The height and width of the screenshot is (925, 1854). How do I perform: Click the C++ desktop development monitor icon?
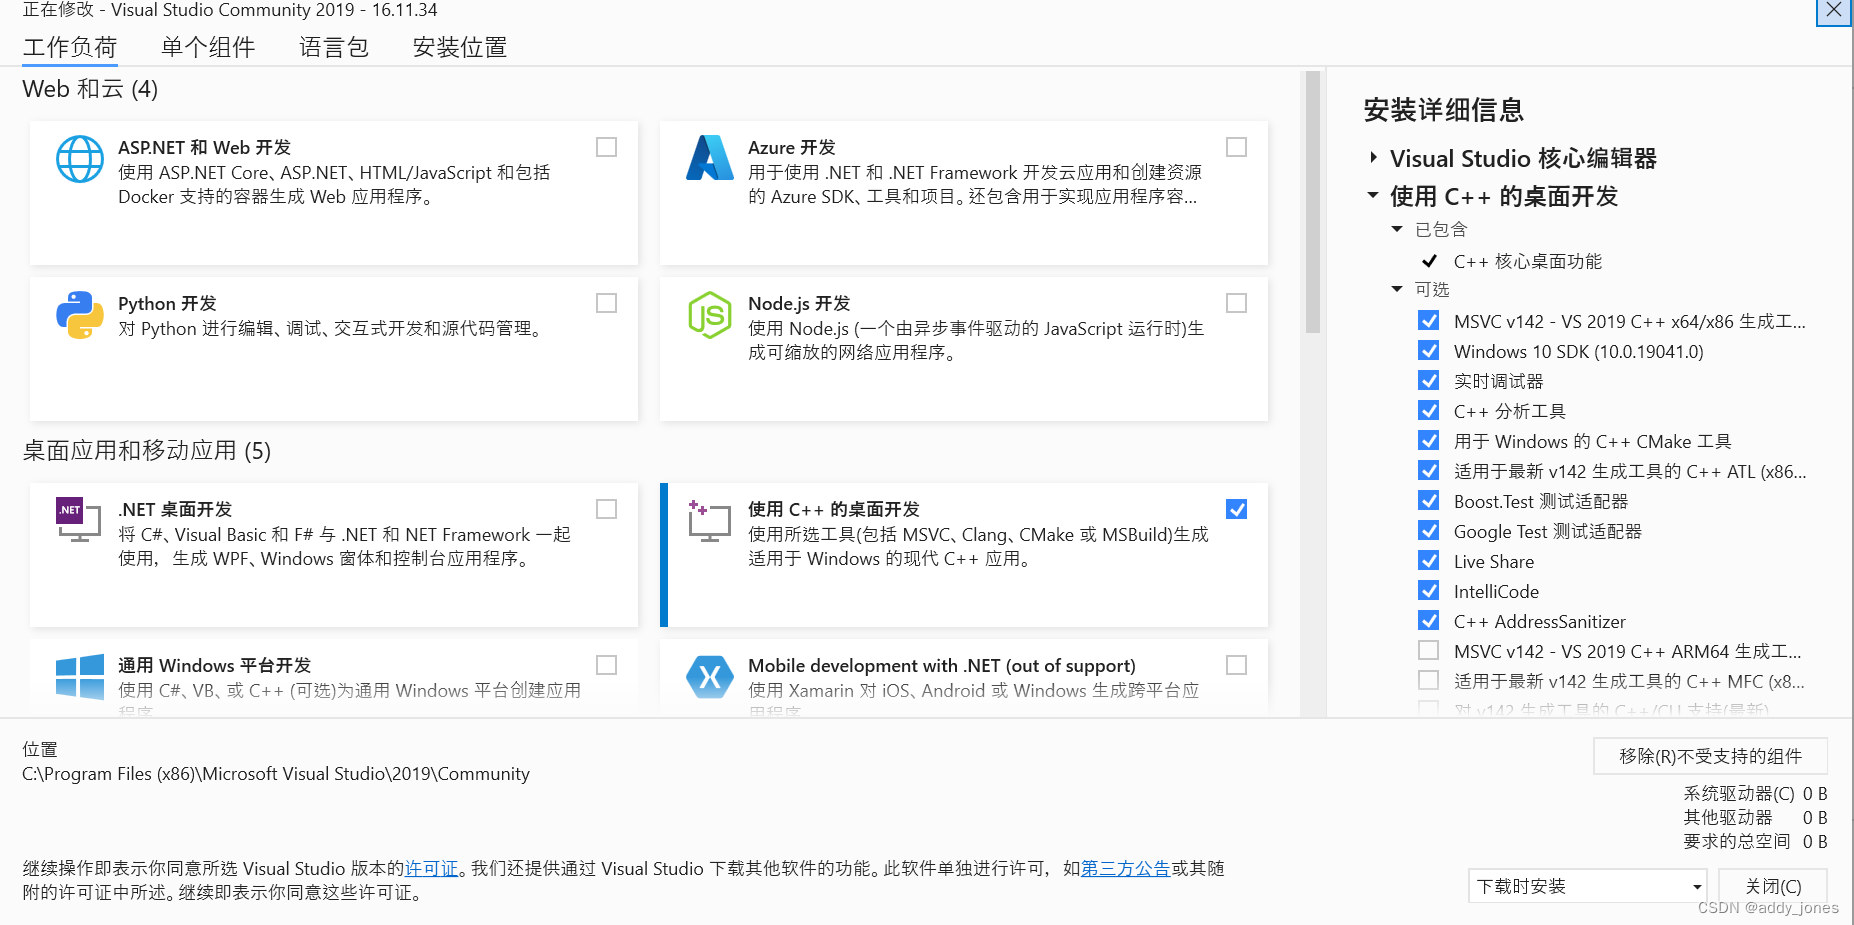[710, 521]
